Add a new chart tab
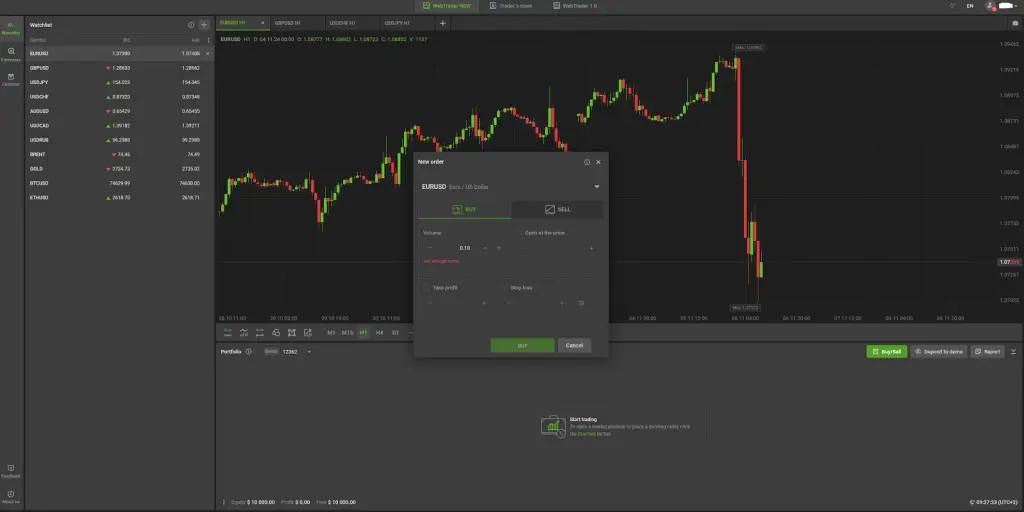This screenshot has height=512, width=1024. (442, 24)
